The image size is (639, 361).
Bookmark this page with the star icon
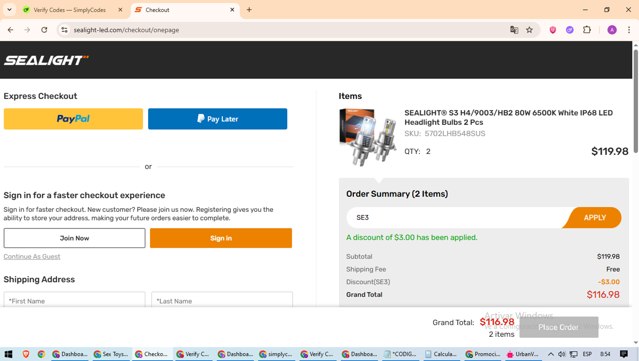coord(529,30)
